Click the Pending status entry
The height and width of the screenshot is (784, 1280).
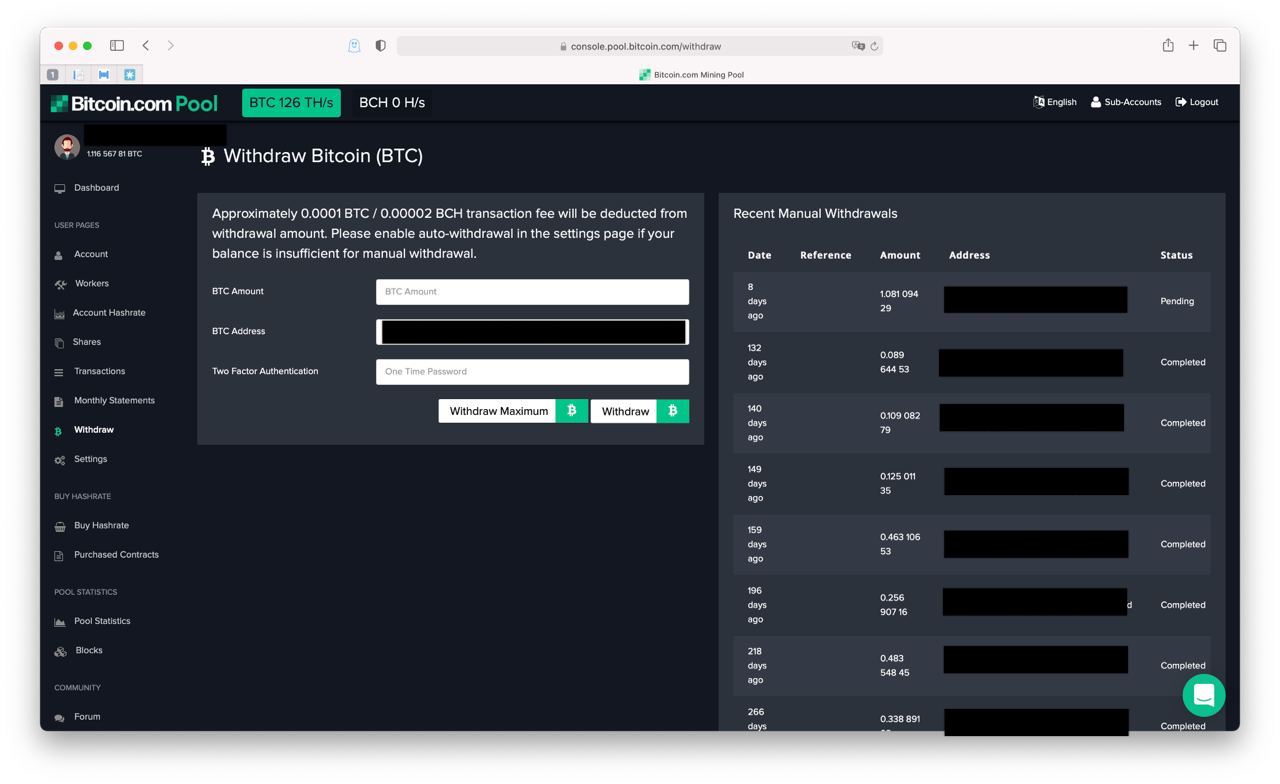click(x=1177, y=301)
